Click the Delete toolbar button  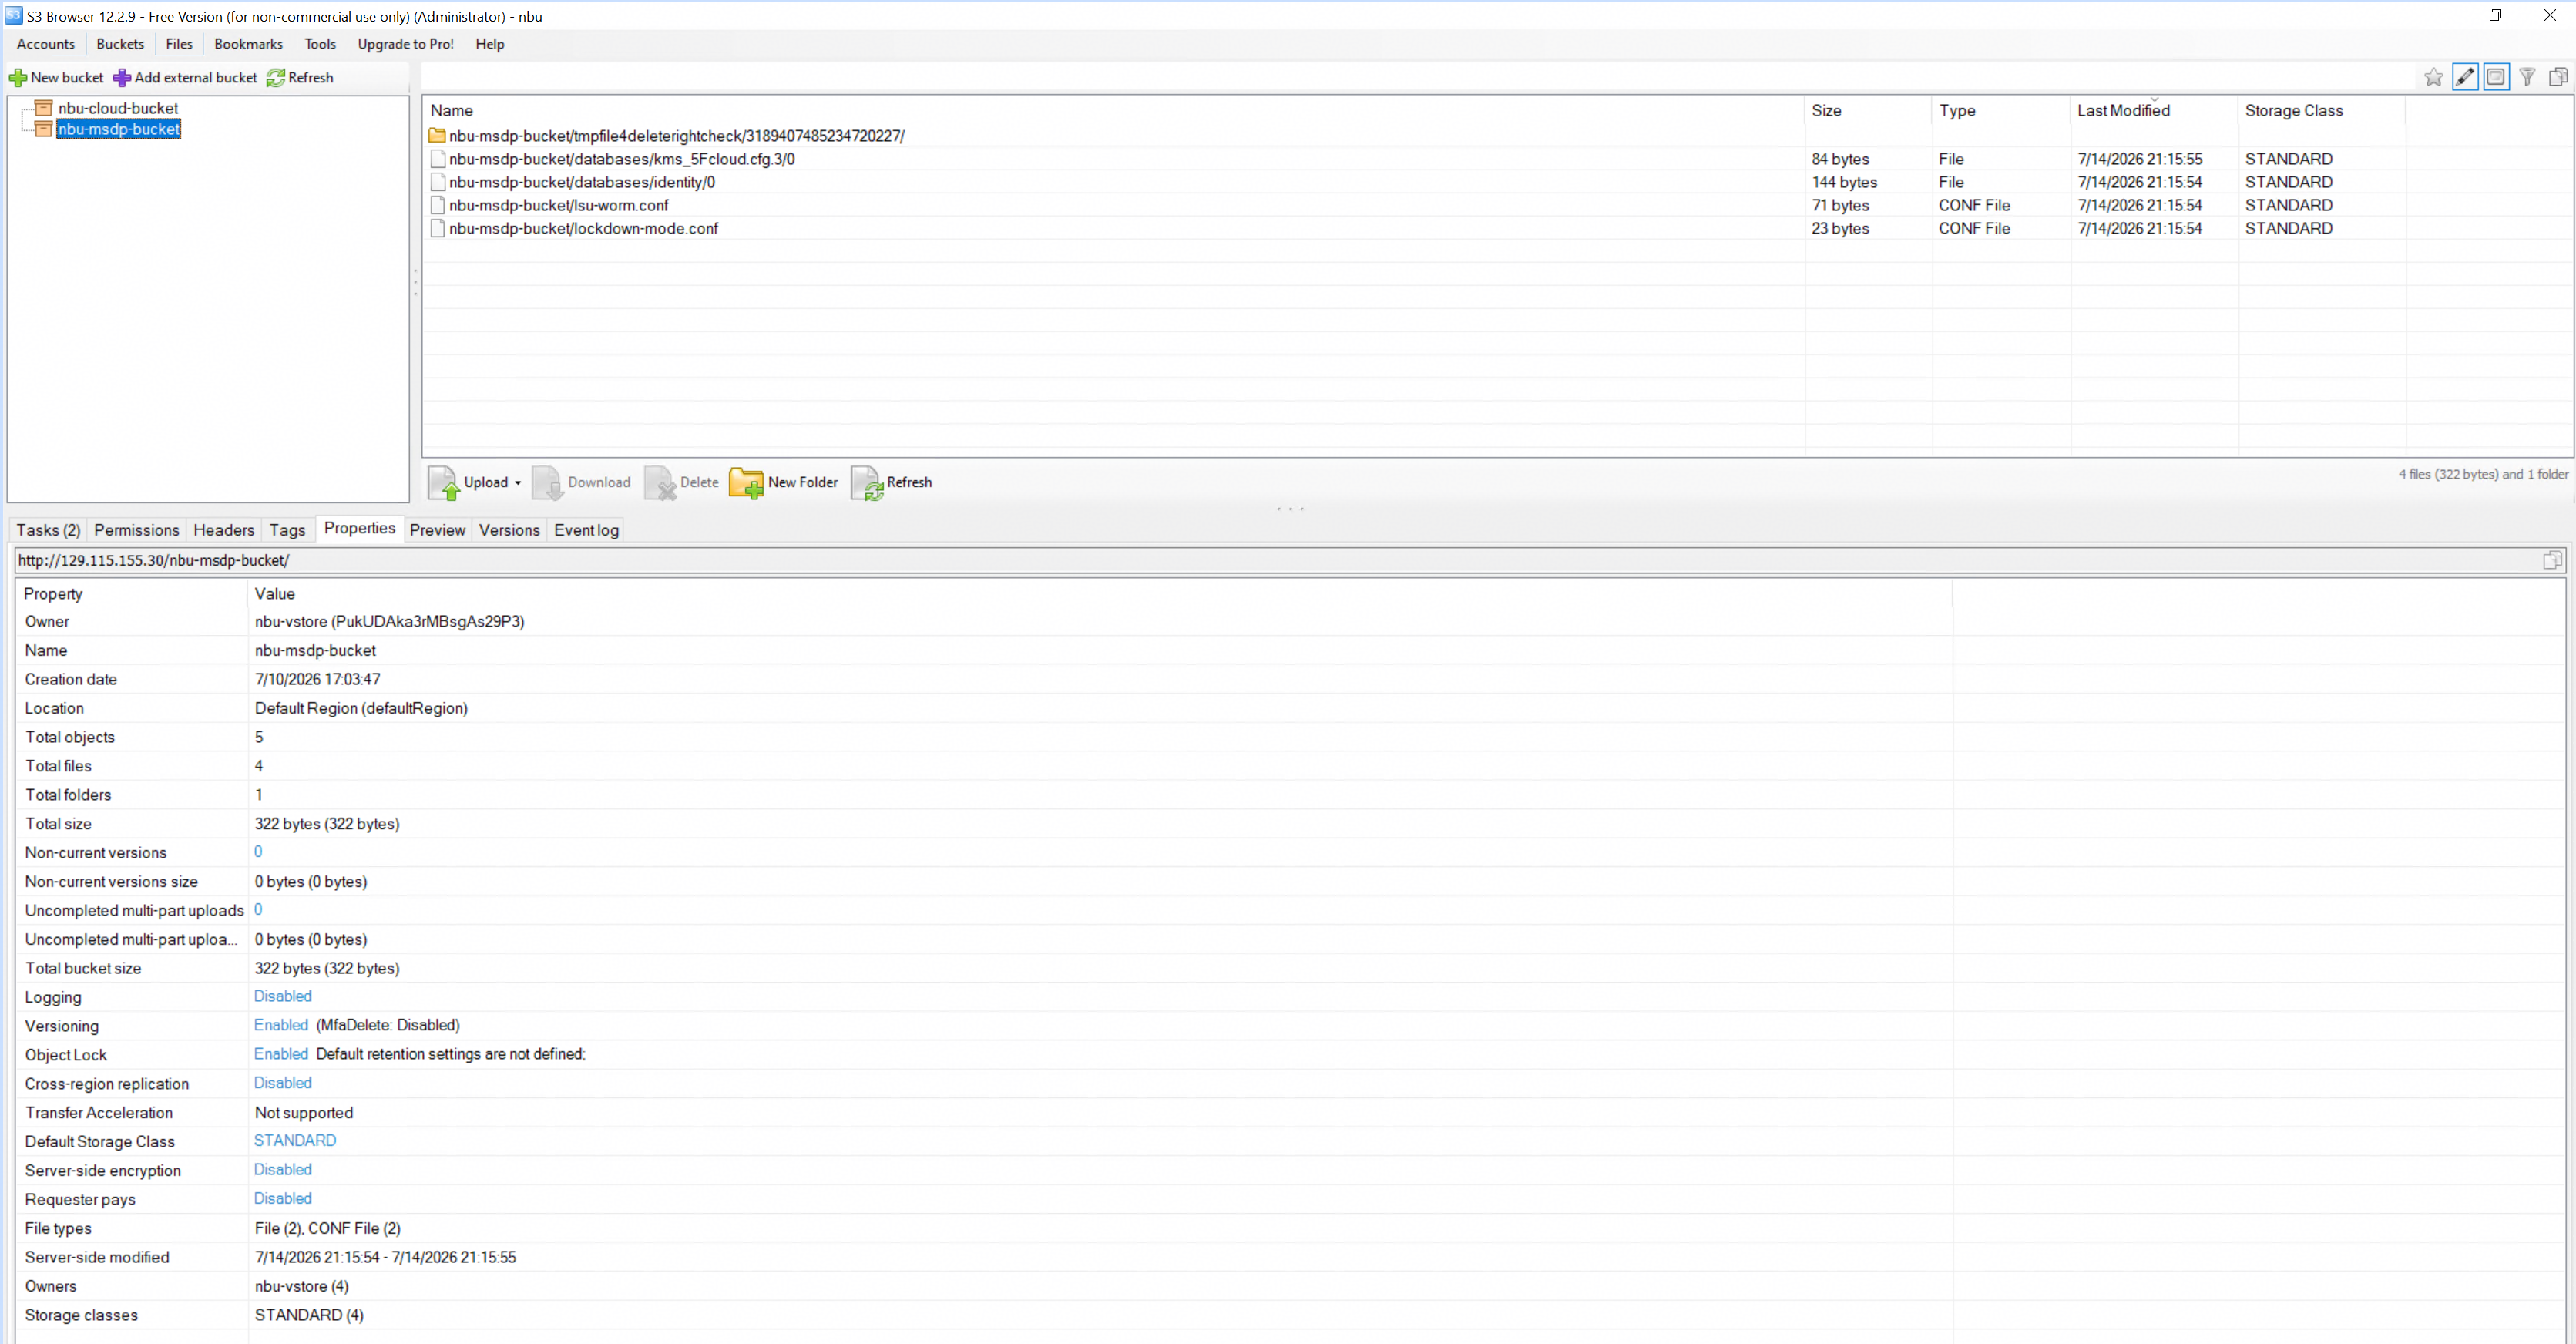(x=681, y=482)
